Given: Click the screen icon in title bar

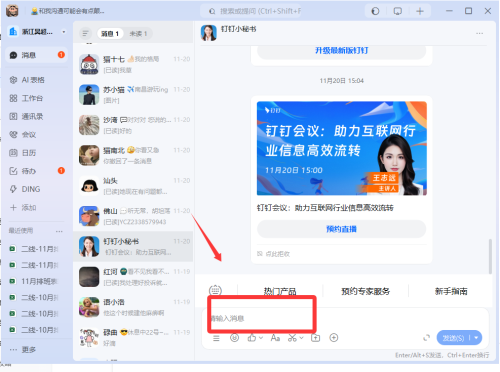Looking at the screenshot, I should [x=397, y=11].
